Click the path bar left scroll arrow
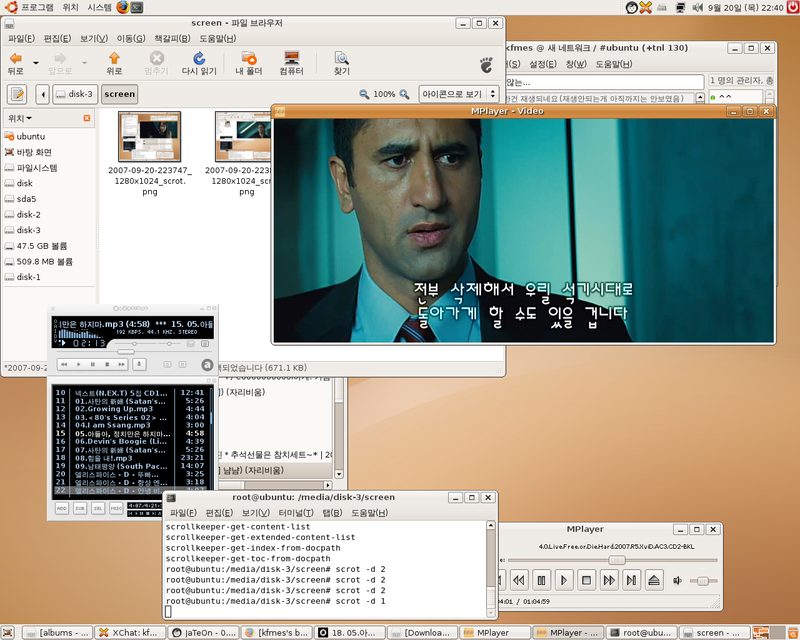Viewport: 800px width, 640px height. (42, 94)
